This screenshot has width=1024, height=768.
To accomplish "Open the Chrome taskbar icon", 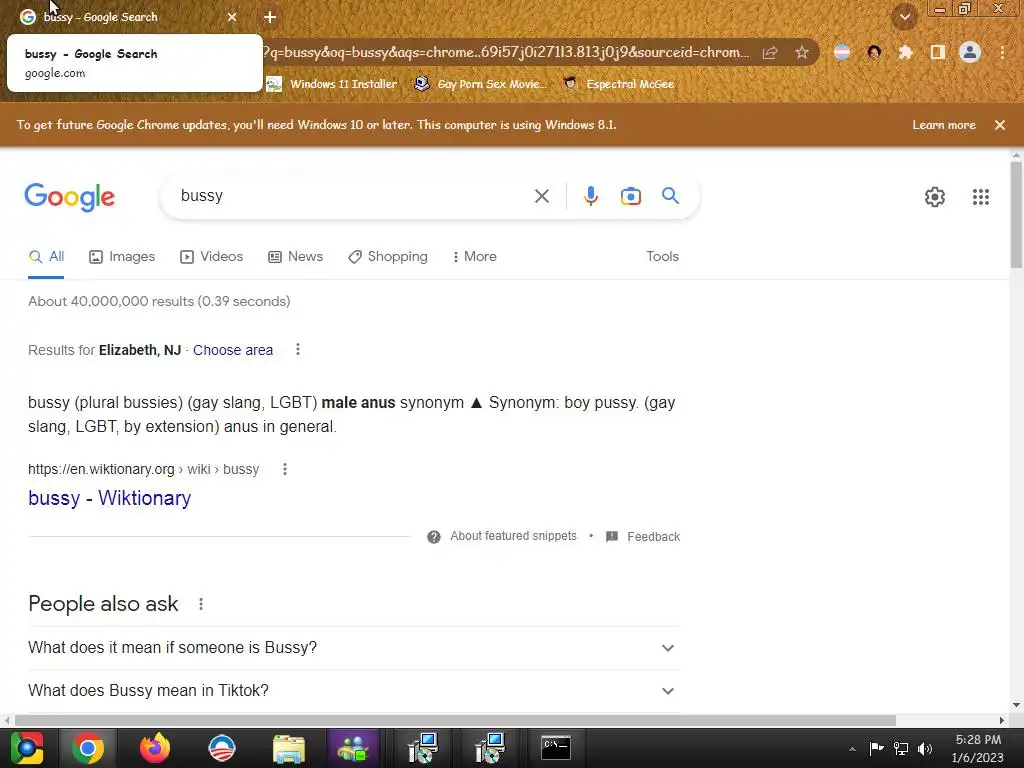I will point(88,748).
